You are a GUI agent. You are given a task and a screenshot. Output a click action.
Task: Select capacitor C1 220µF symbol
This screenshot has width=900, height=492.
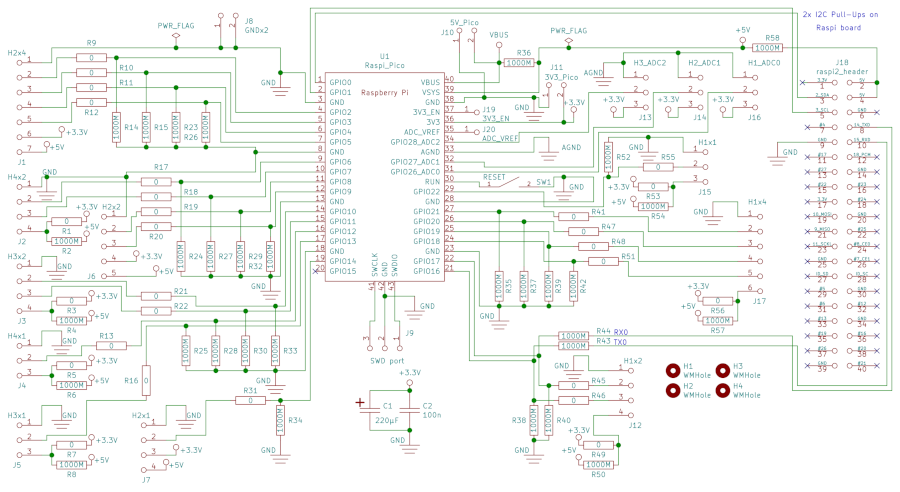click(x=371, y=410)
